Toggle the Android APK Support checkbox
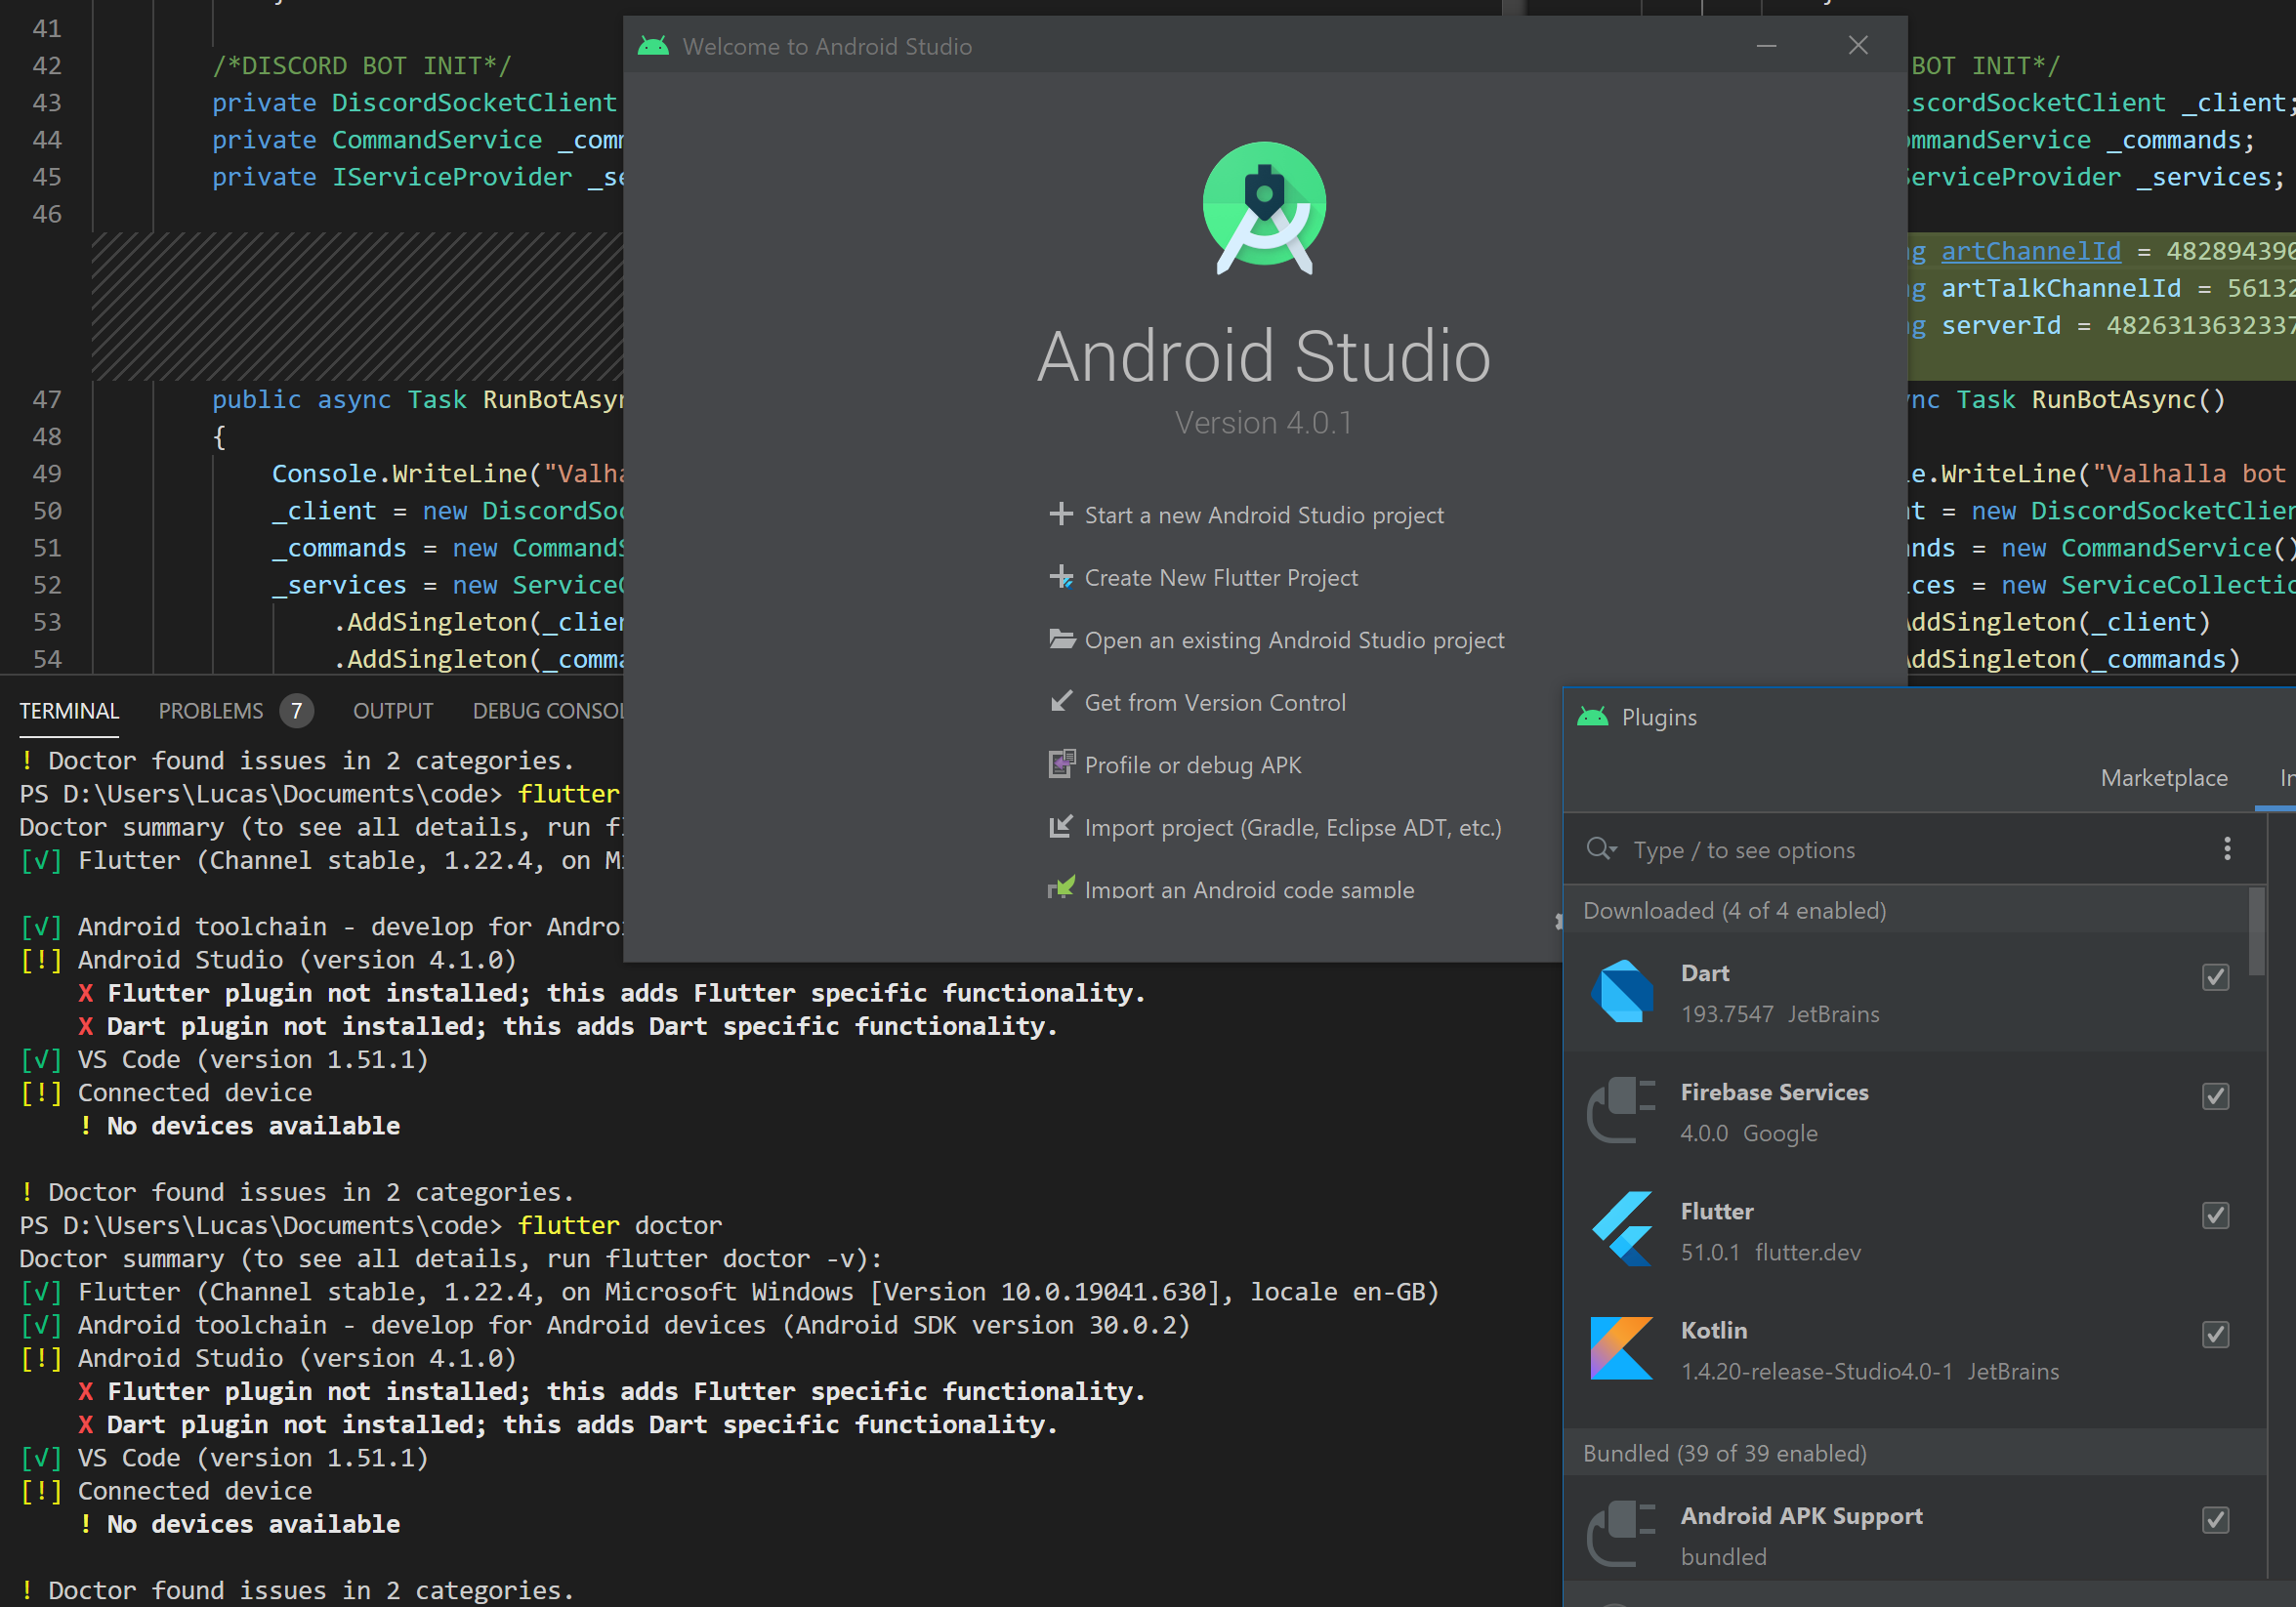This screenshot has width=2296, height=1607. point(2216,1520)
